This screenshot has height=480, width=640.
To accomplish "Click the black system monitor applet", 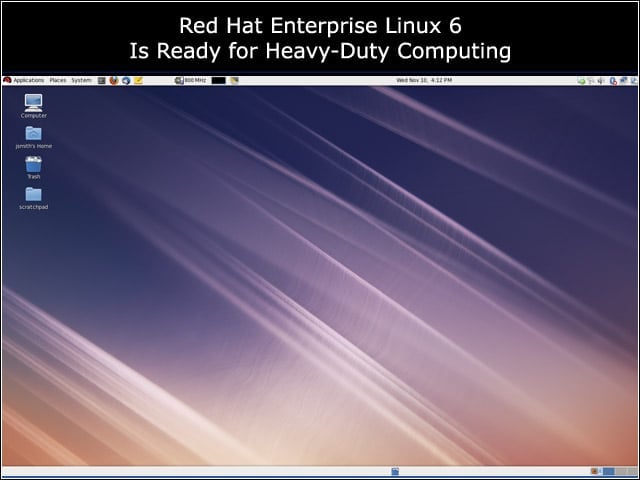I will (218, 80).
